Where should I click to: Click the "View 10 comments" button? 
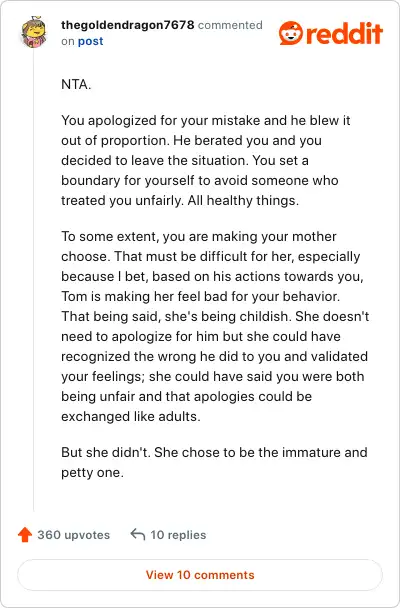(200, 575)
